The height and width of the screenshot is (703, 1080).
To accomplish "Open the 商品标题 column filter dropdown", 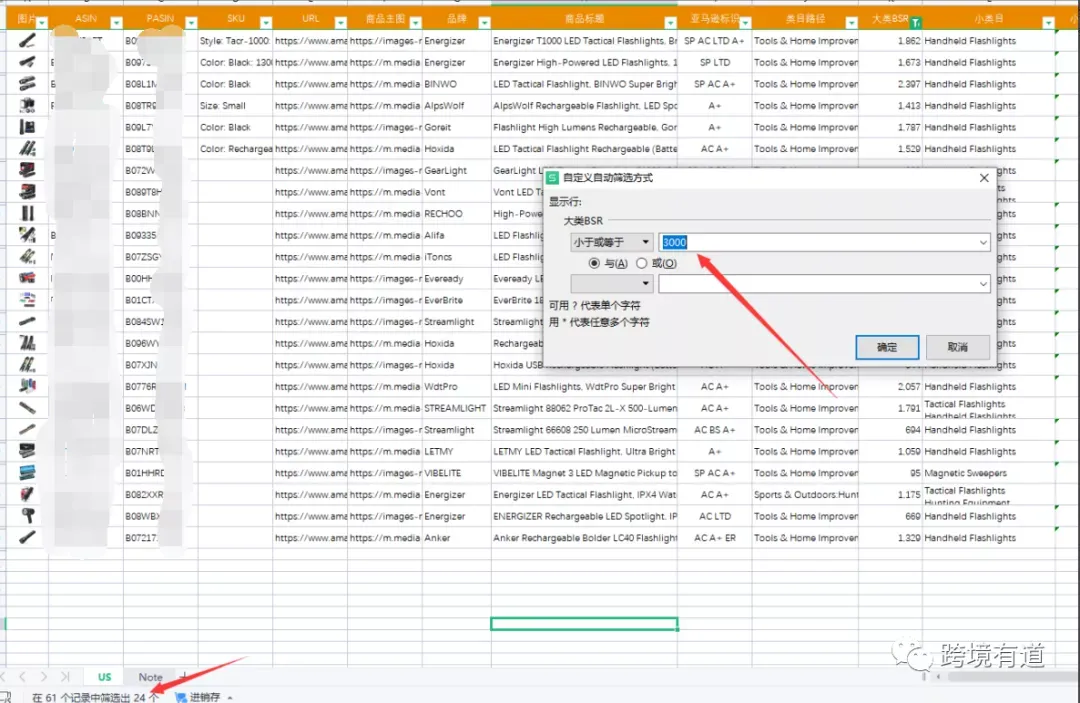I will (x=670, y=23).
